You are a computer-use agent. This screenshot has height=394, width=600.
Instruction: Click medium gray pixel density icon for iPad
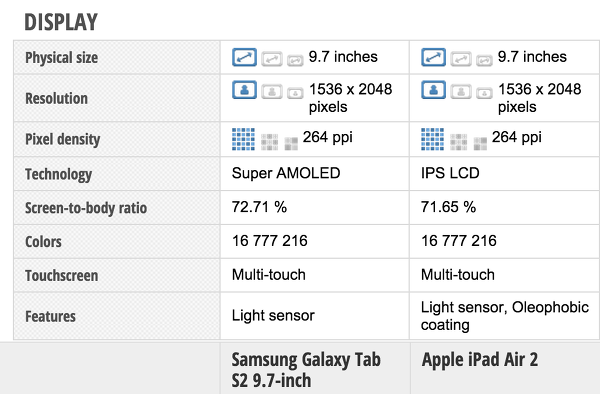458,142
